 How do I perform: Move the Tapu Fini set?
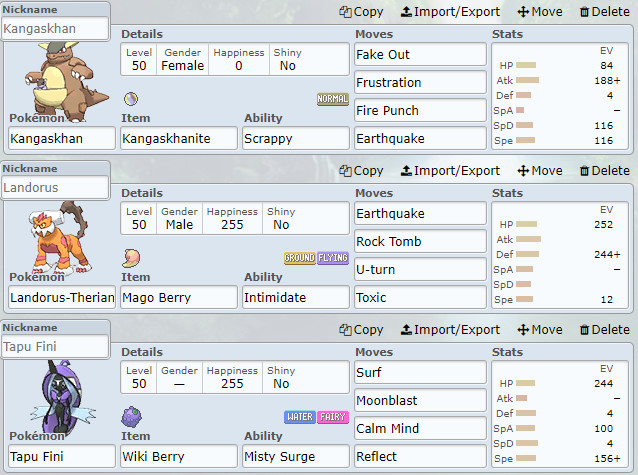pos(540,330)
